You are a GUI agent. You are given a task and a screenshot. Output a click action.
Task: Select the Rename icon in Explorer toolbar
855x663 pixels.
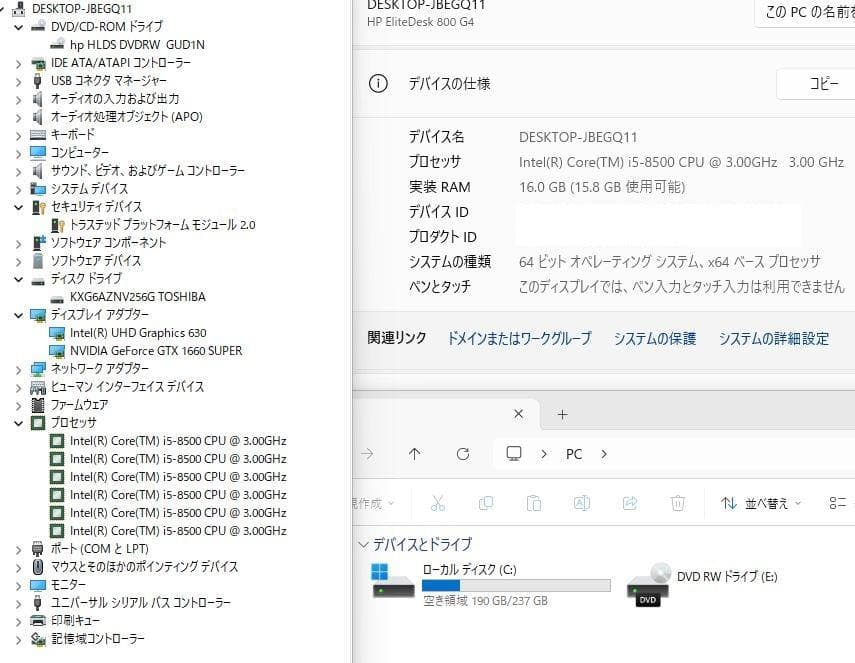(x=582, y=502)
